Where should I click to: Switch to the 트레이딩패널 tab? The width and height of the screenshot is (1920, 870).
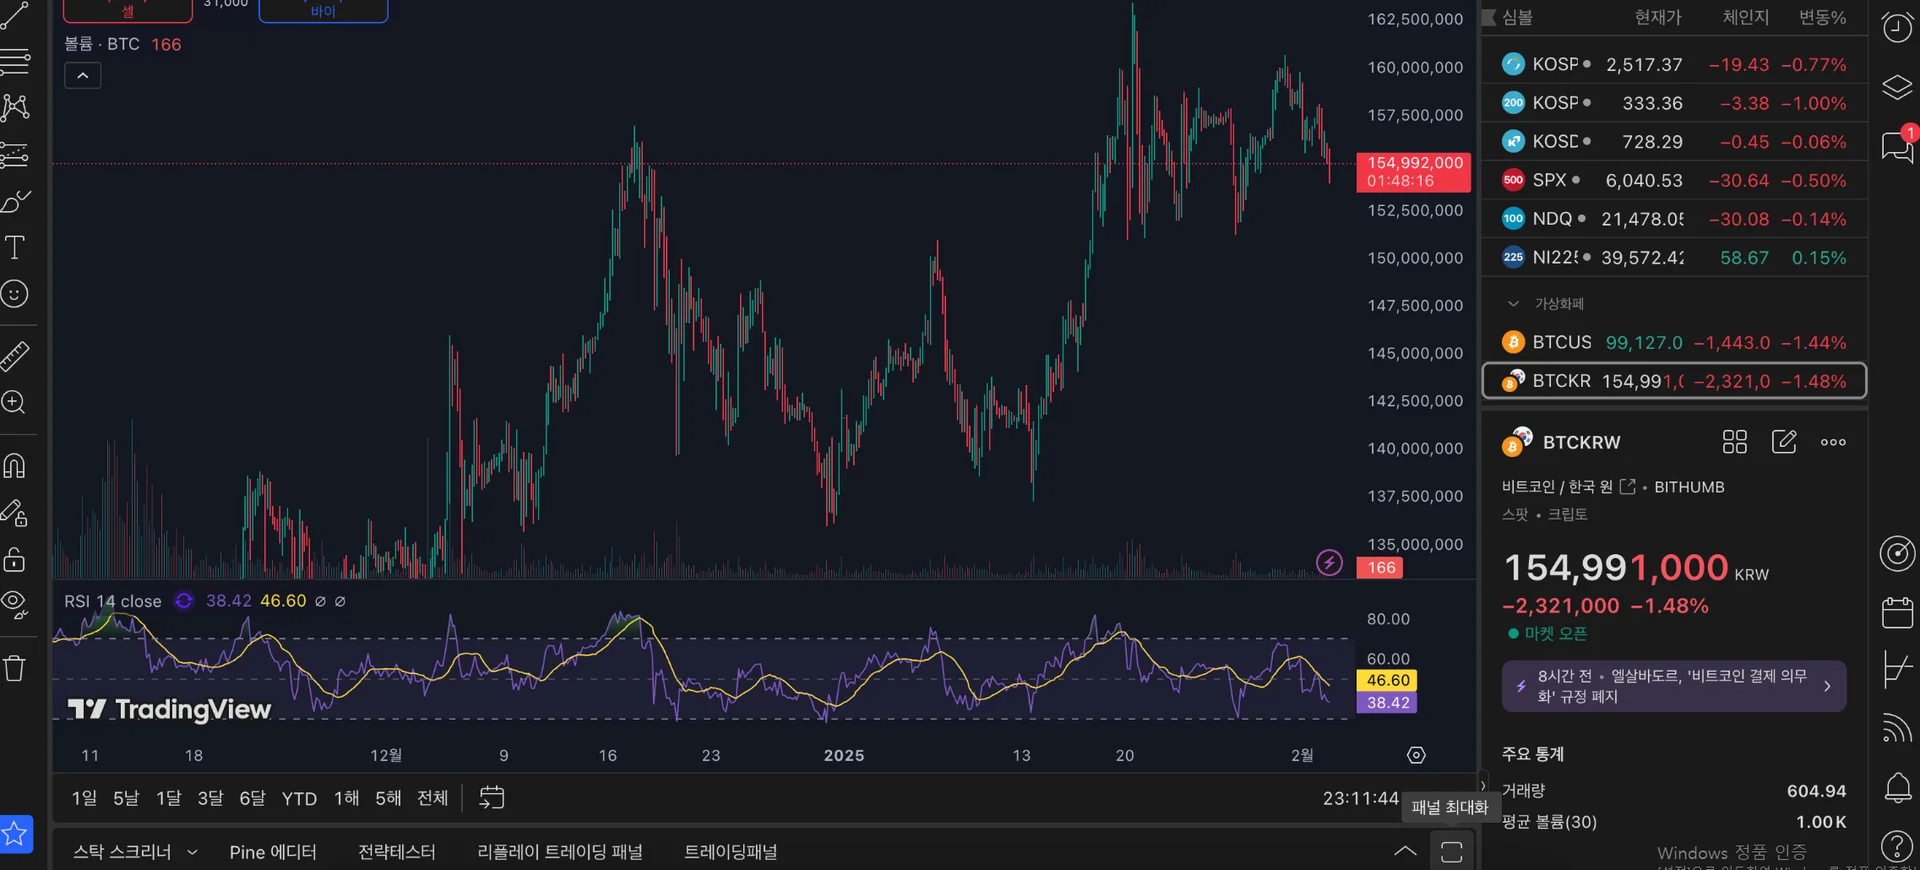[731, 852]
